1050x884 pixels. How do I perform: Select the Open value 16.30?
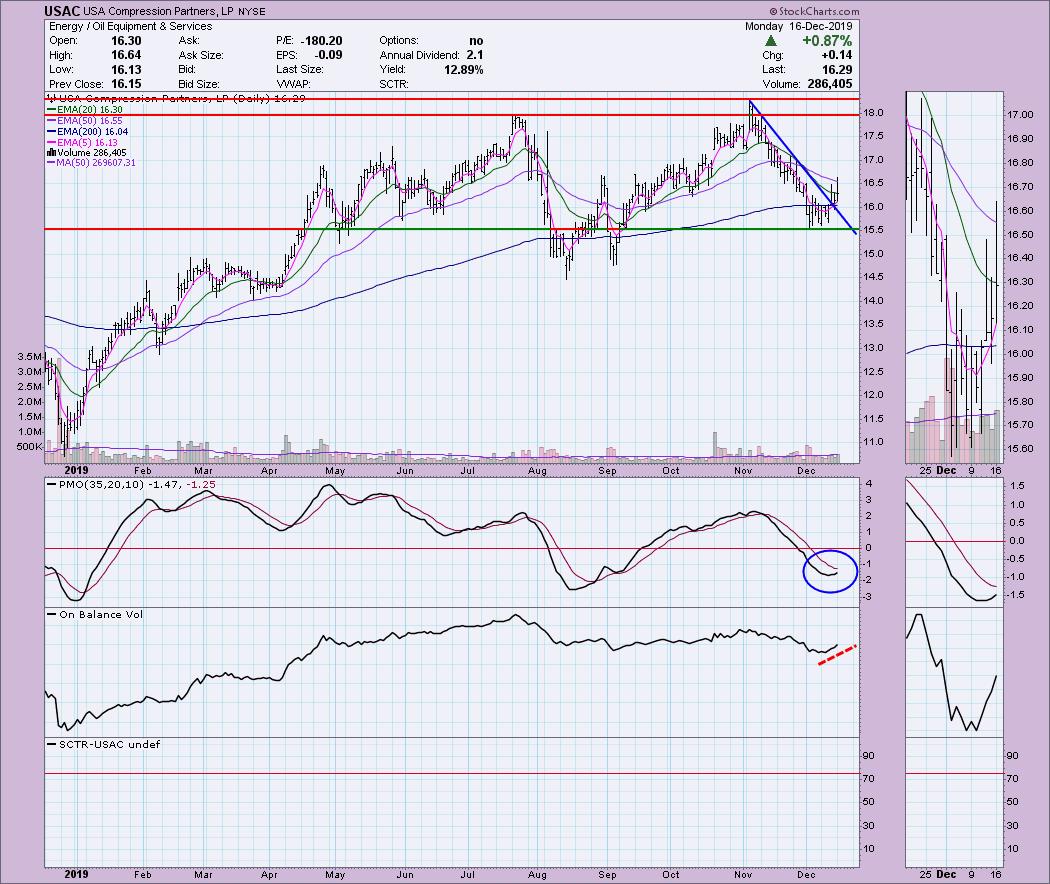[126, 41]
